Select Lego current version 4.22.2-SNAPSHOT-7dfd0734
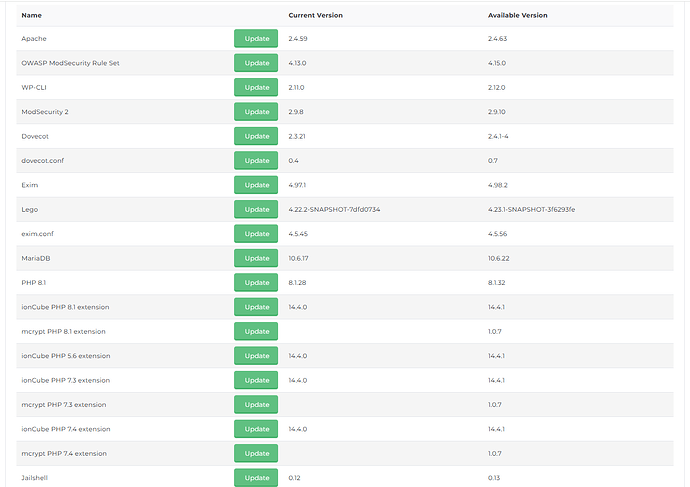The width and height of the screenshot is (690, 487). [334, 209]
